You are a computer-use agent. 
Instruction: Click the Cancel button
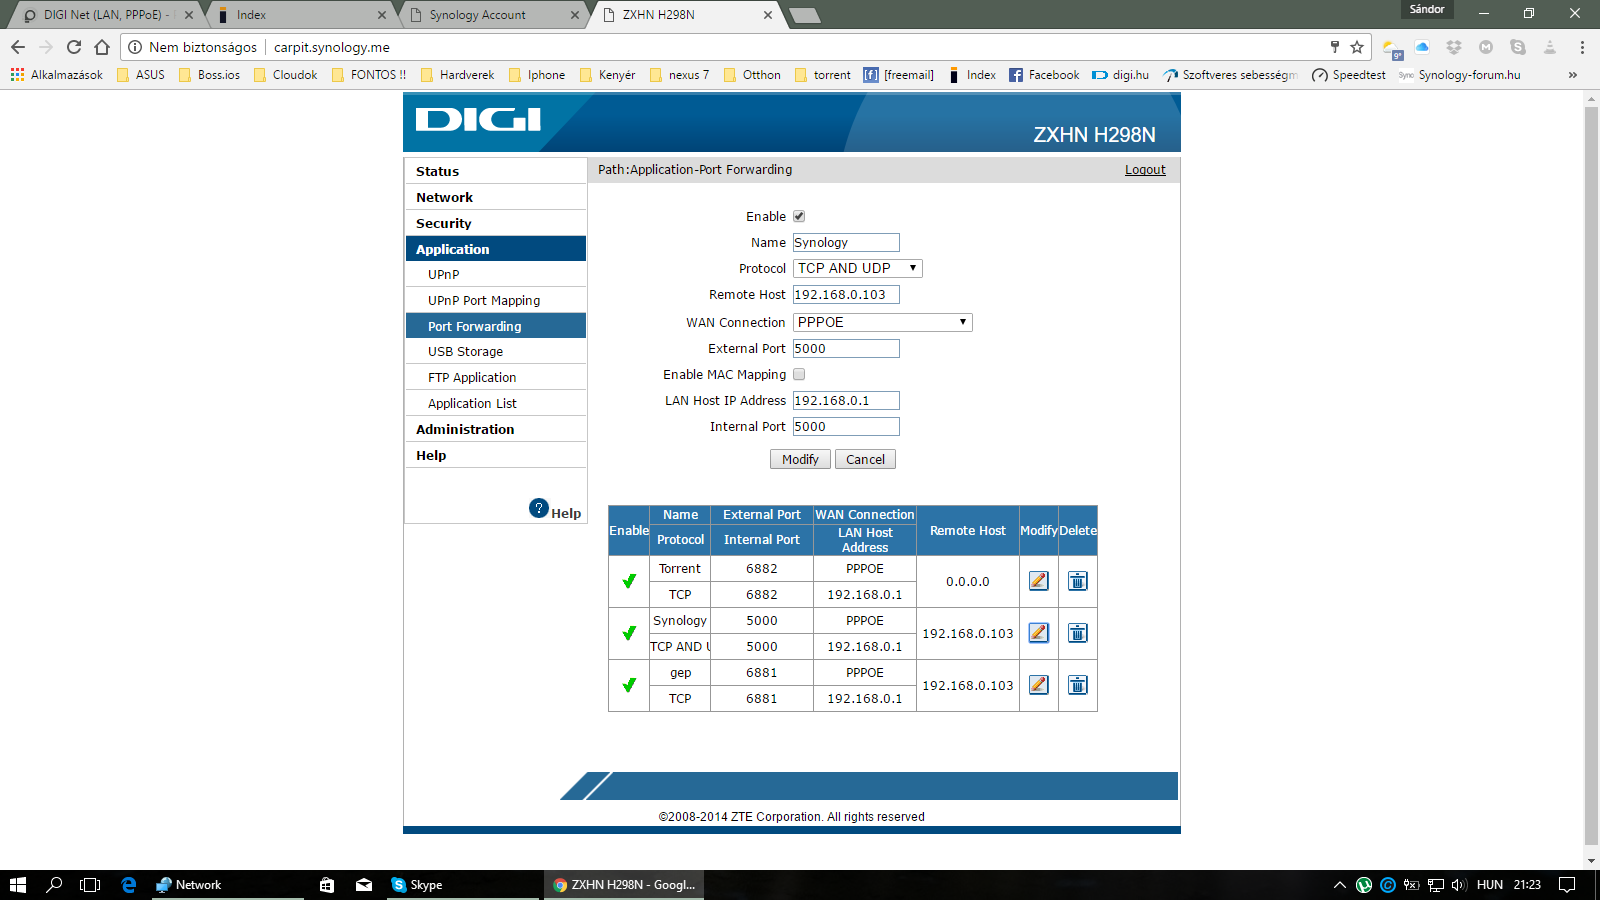865,459
